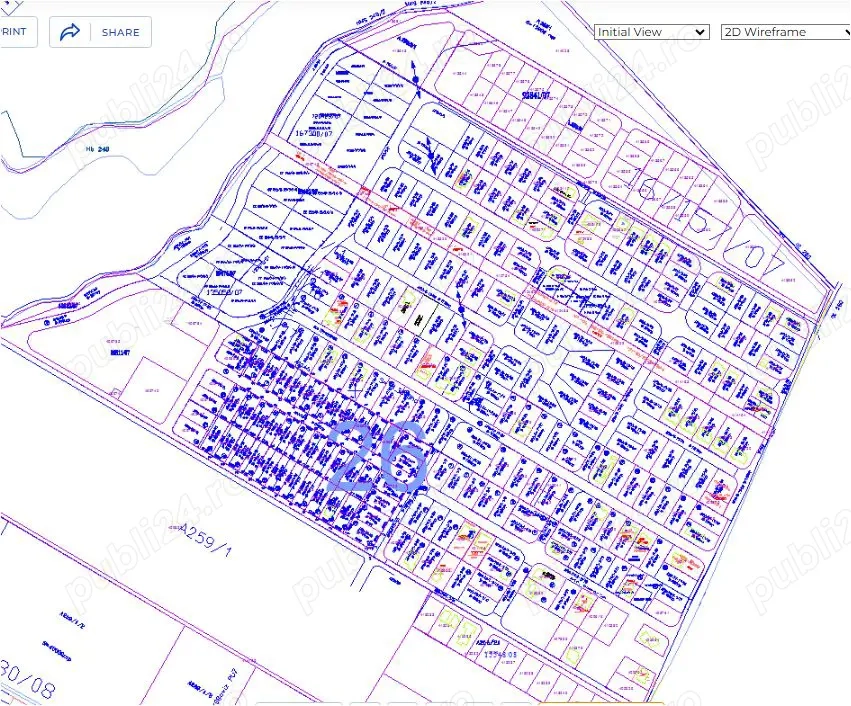Click the share arrow icon
Image resolution: width=851 pixels, height=706 pixels.
(x=69, y=32)
